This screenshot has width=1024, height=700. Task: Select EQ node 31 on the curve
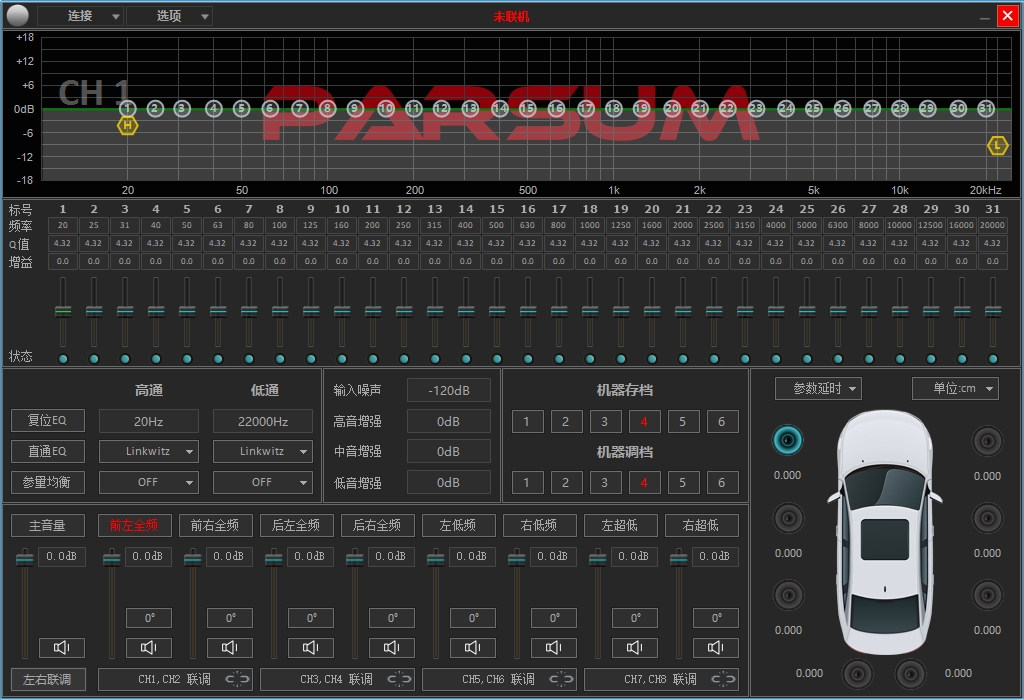[985, 108]
